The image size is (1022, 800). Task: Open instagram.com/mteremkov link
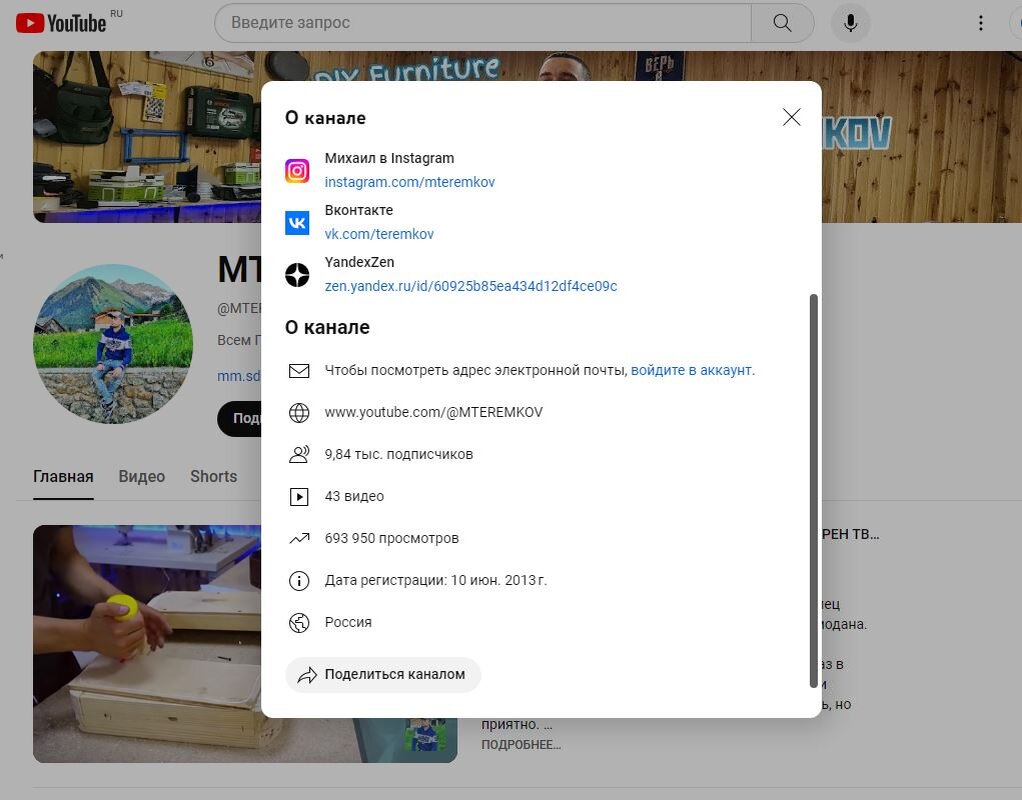(409, 182)
